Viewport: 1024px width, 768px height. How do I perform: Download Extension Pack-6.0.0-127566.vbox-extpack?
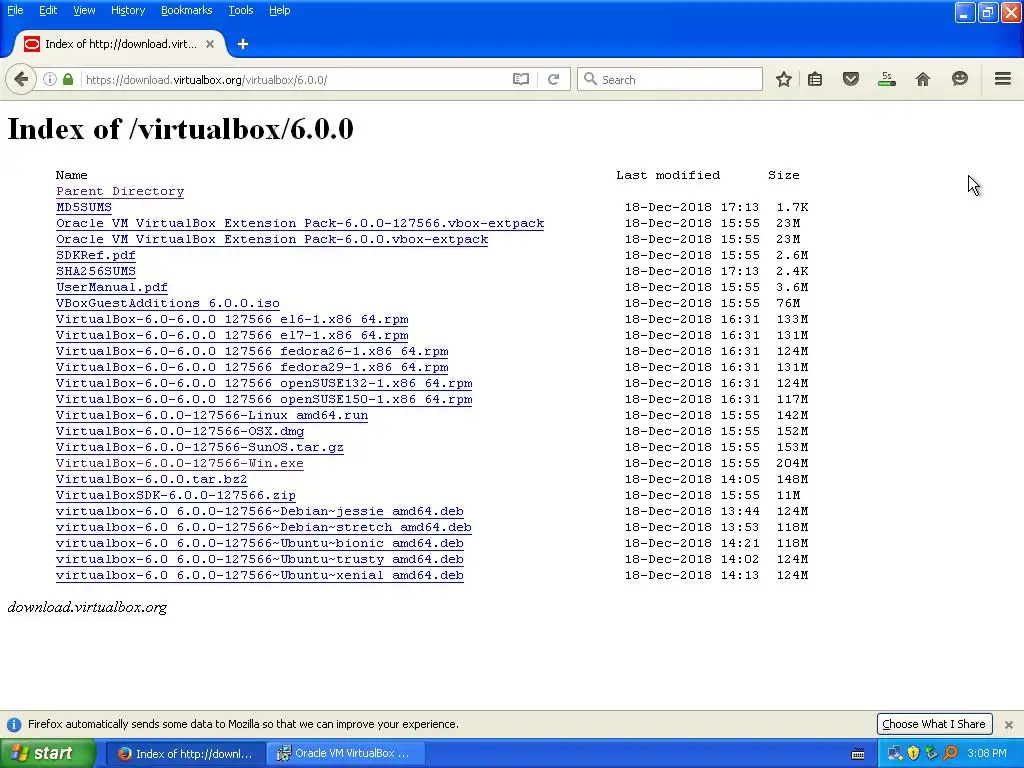click(x=300, y=223)
